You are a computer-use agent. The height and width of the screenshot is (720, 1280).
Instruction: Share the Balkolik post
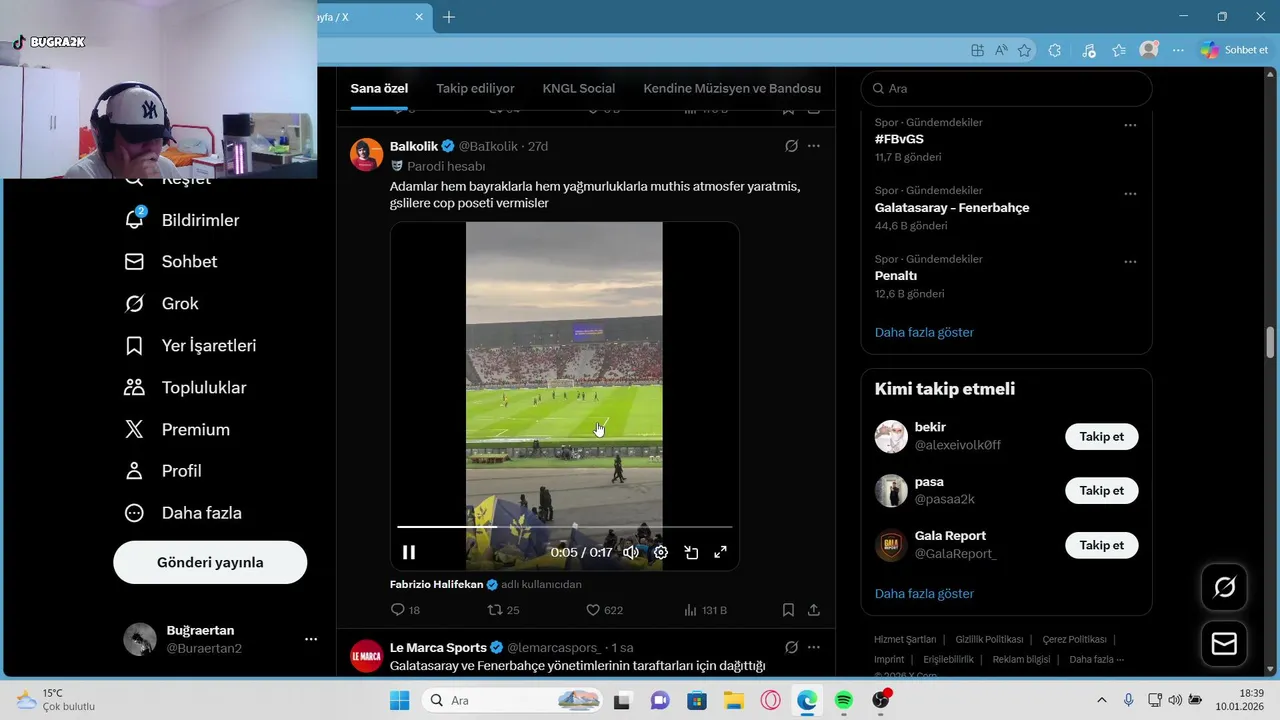(x=814, y=610)
